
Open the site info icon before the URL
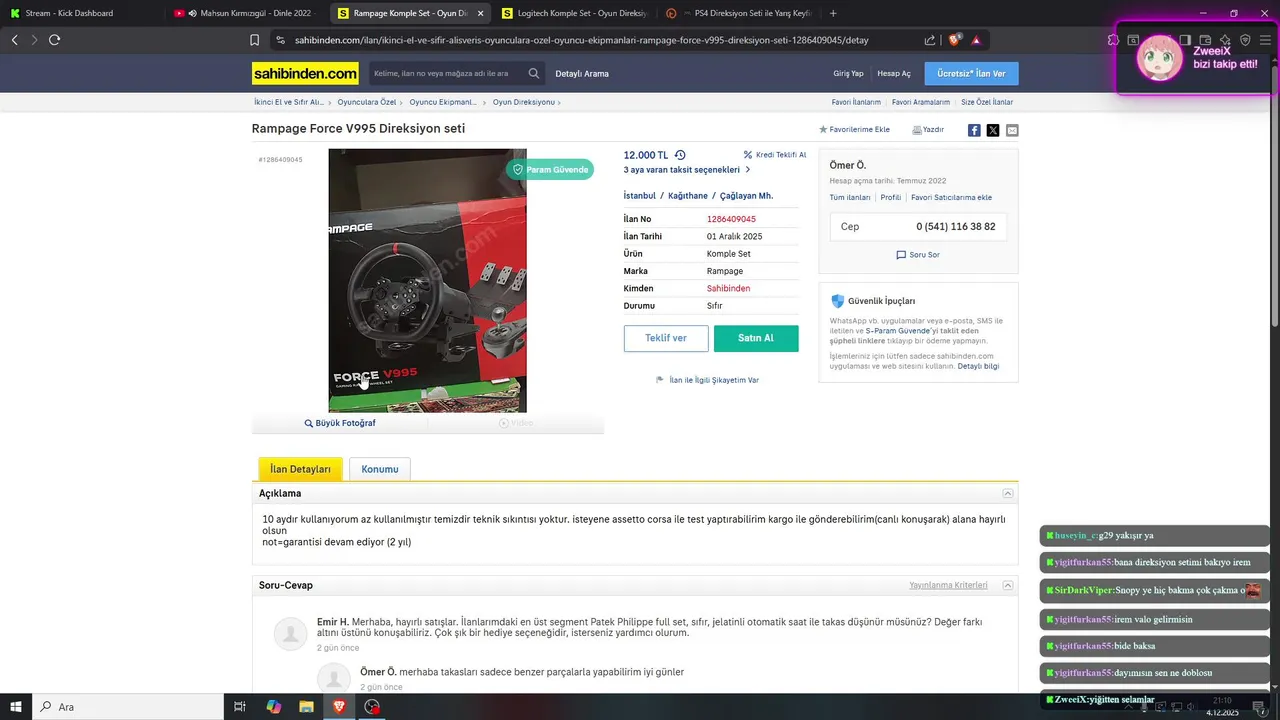pyautogui.click(x=280, y=40)
